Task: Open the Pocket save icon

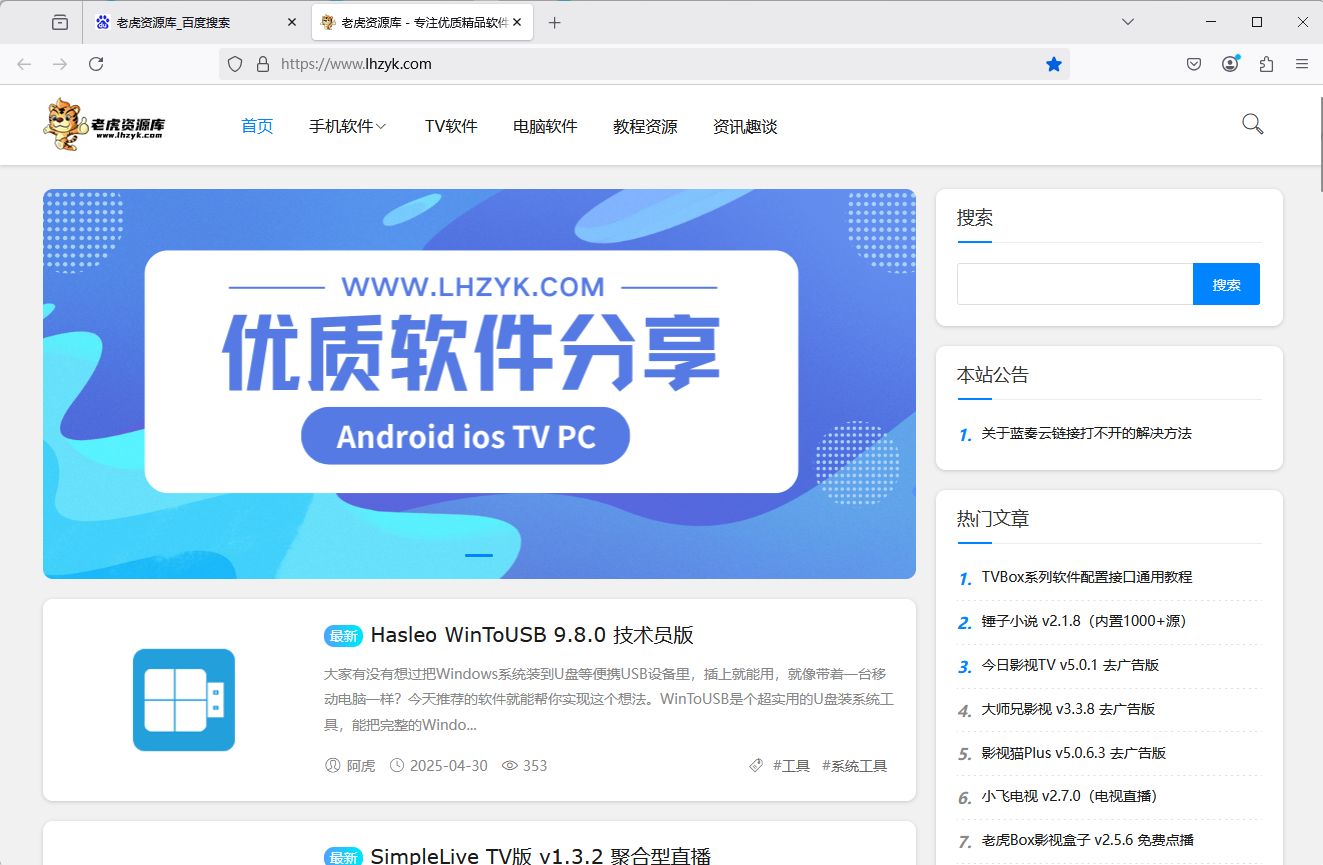Action: (1194, 64)
